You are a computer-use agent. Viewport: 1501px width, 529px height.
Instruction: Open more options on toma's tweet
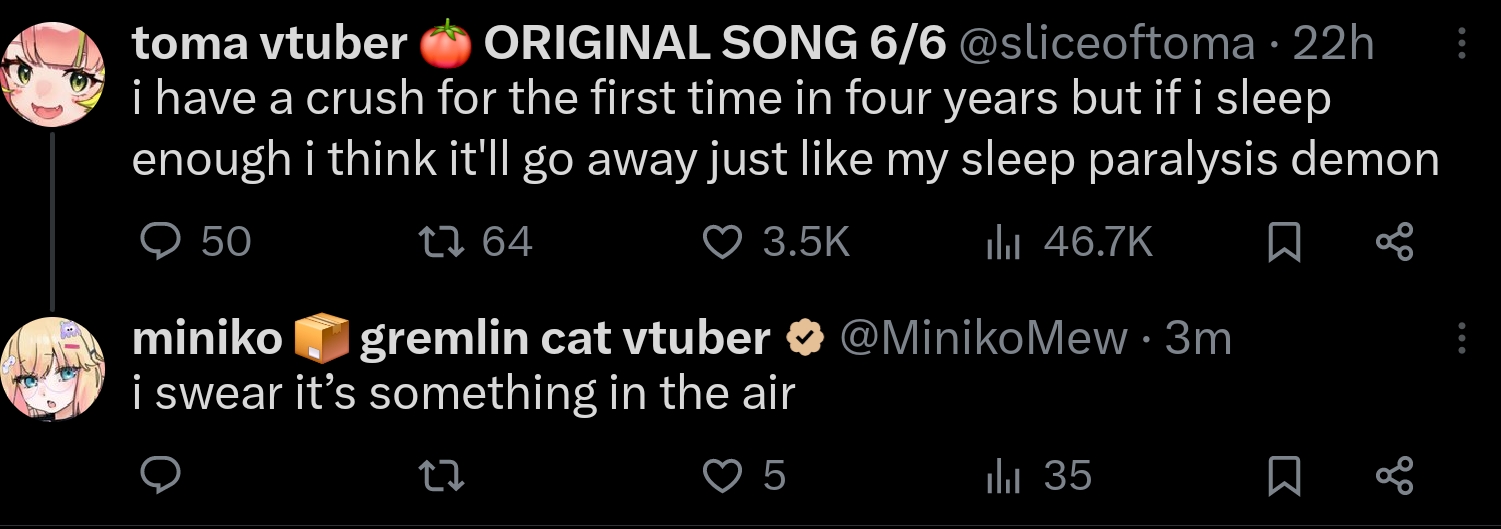tap(1462, 43)
